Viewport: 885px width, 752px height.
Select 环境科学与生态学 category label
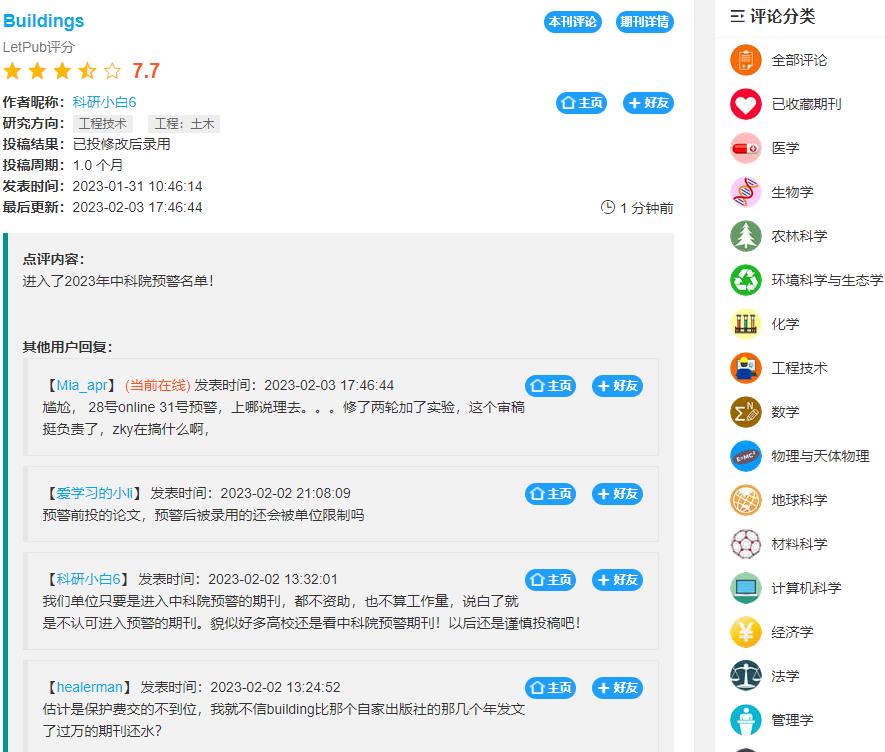pyautogui.click(x=827, y=281)
